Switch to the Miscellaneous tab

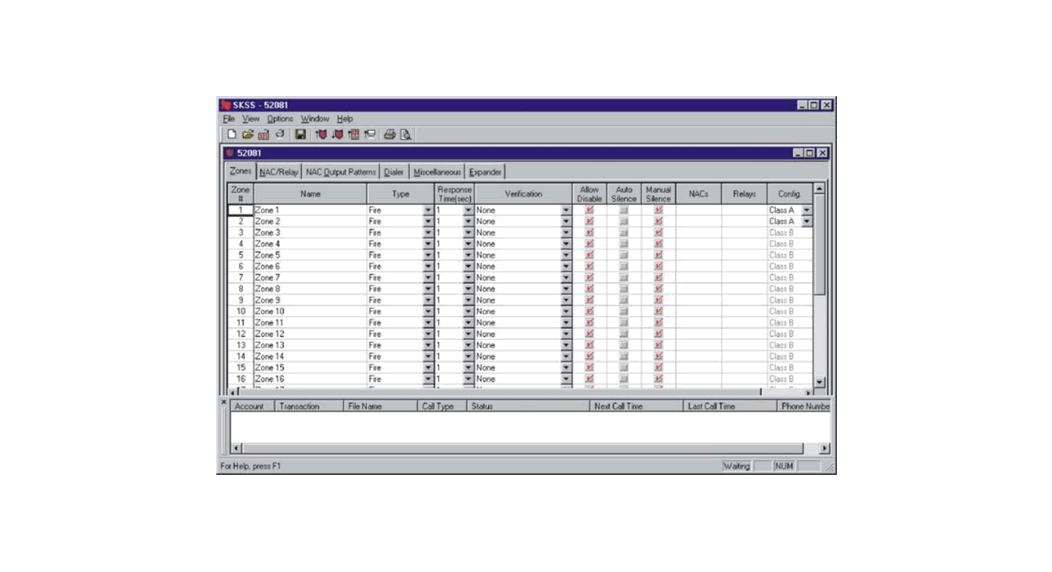[437, 172]
